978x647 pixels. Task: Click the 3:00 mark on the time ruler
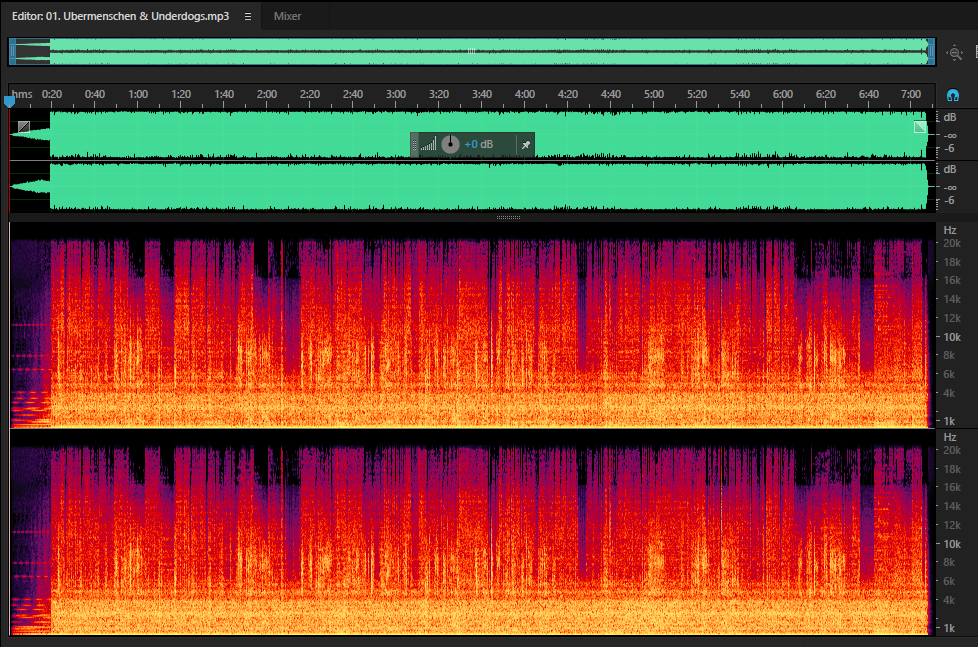pyautogui.click(x=395, y=94)
